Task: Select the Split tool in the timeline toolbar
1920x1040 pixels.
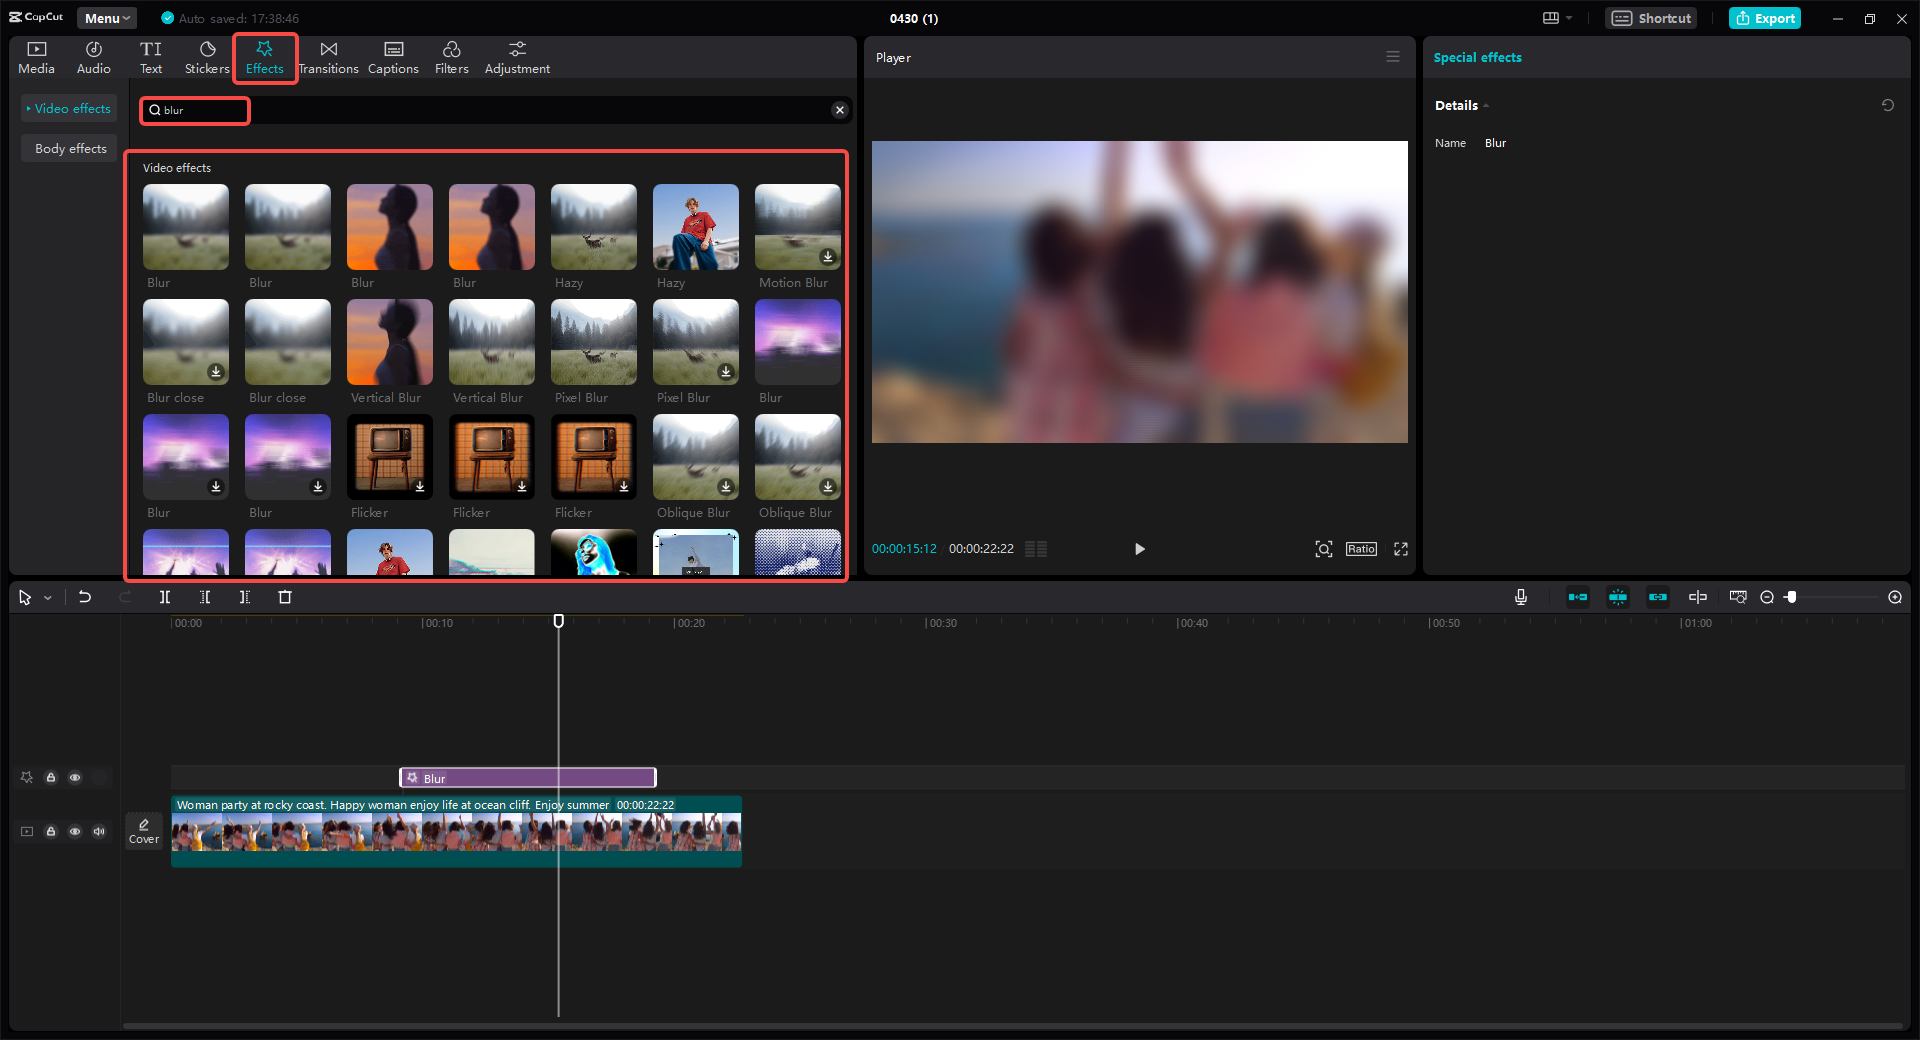Action: 165,597
